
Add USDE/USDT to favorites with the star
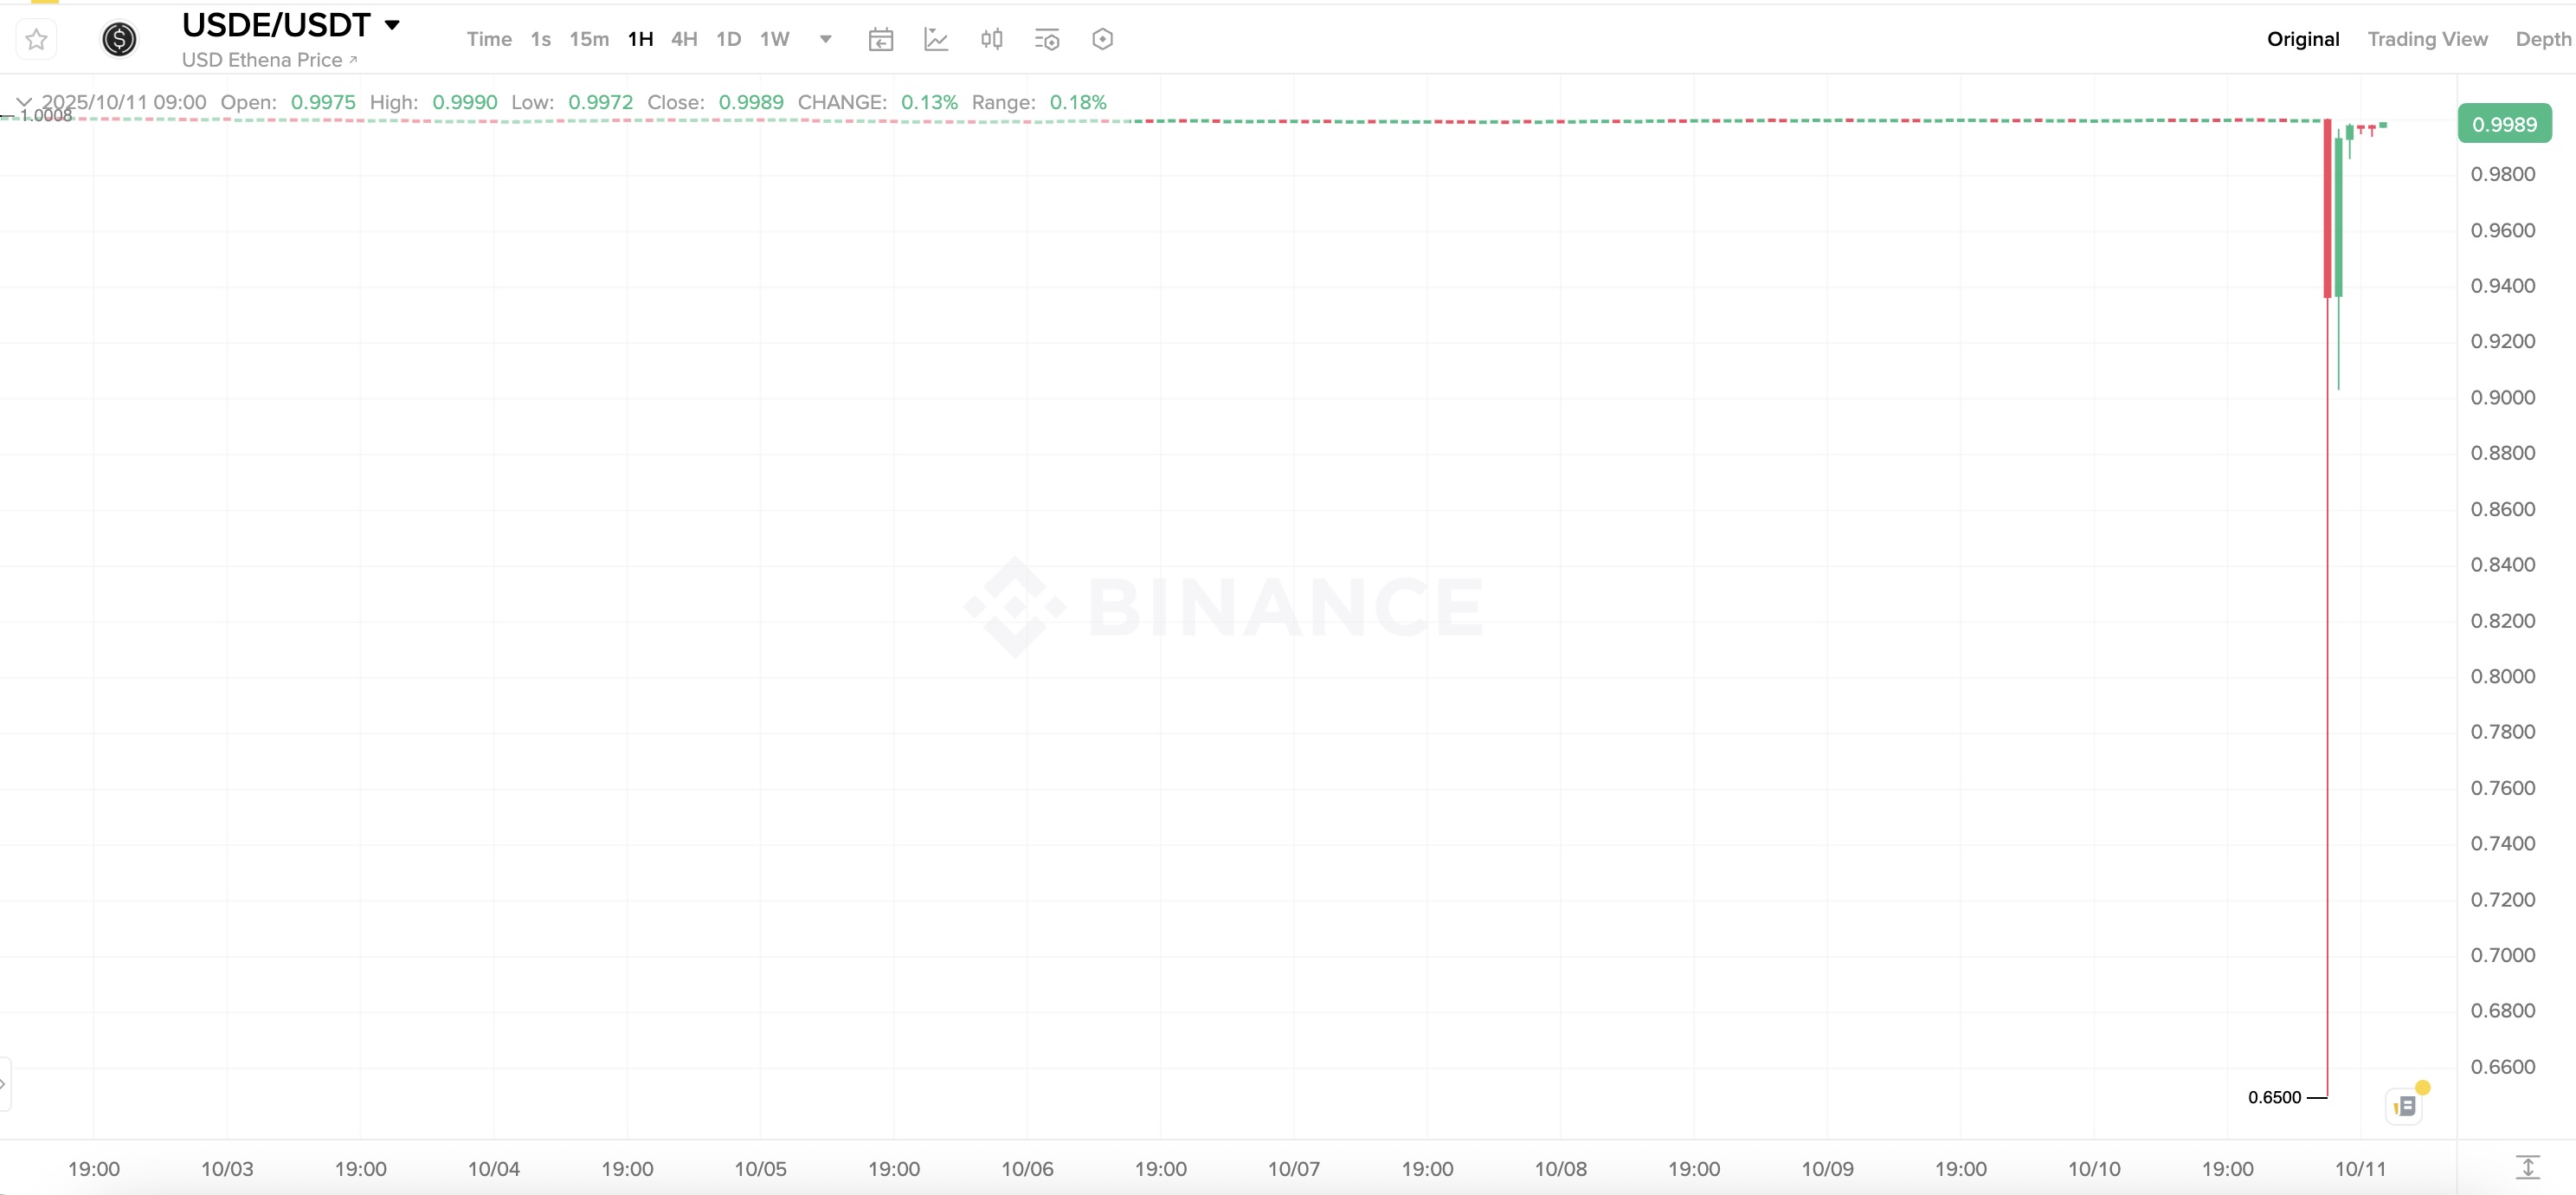[x=37, y=39]
